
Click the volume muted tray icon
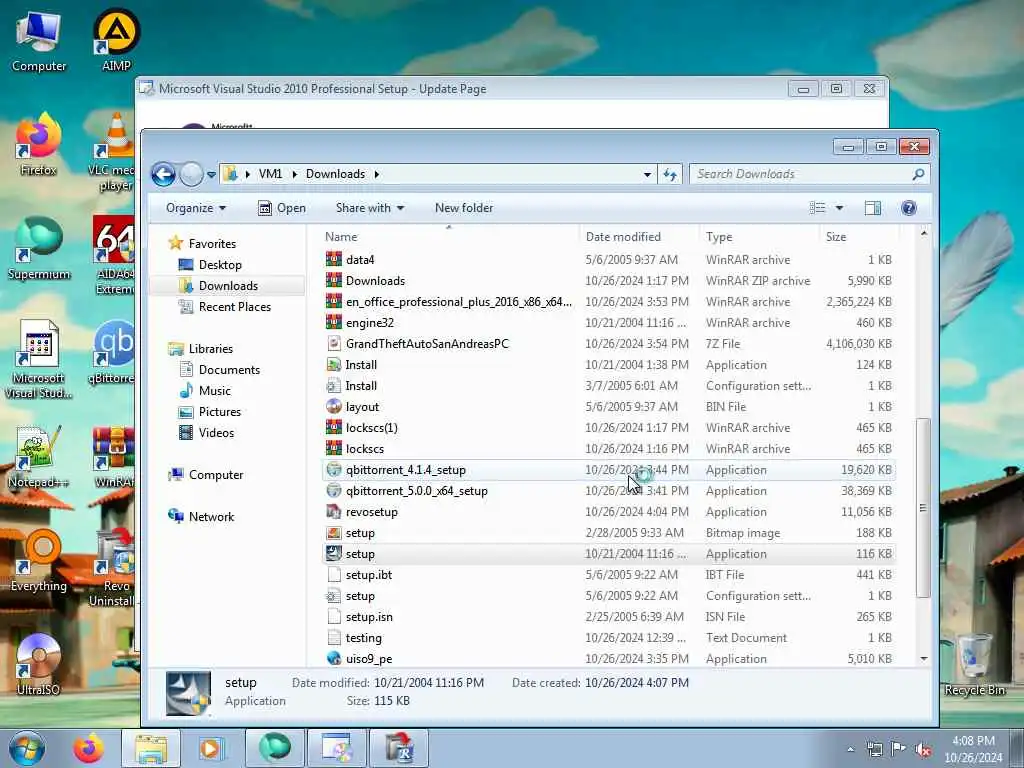coord(923,749)
